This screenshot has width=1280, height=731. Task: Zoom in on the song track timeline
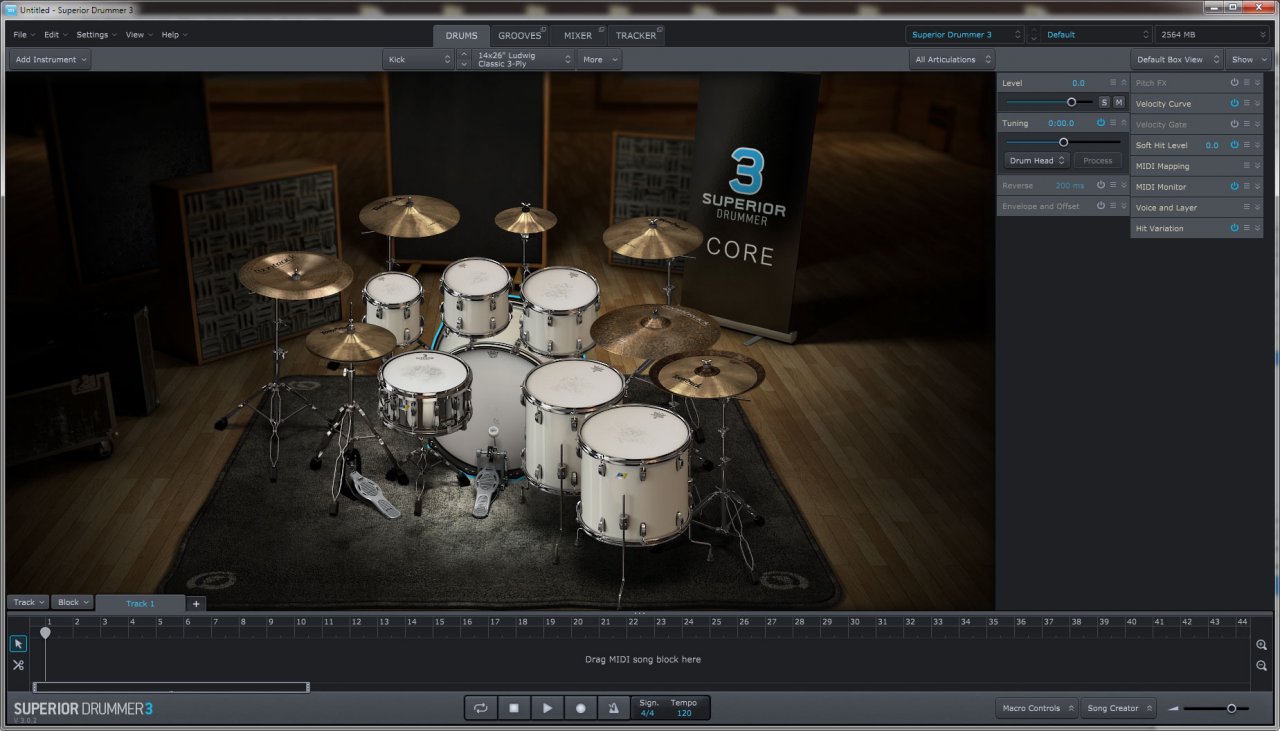coord(1261,645)
